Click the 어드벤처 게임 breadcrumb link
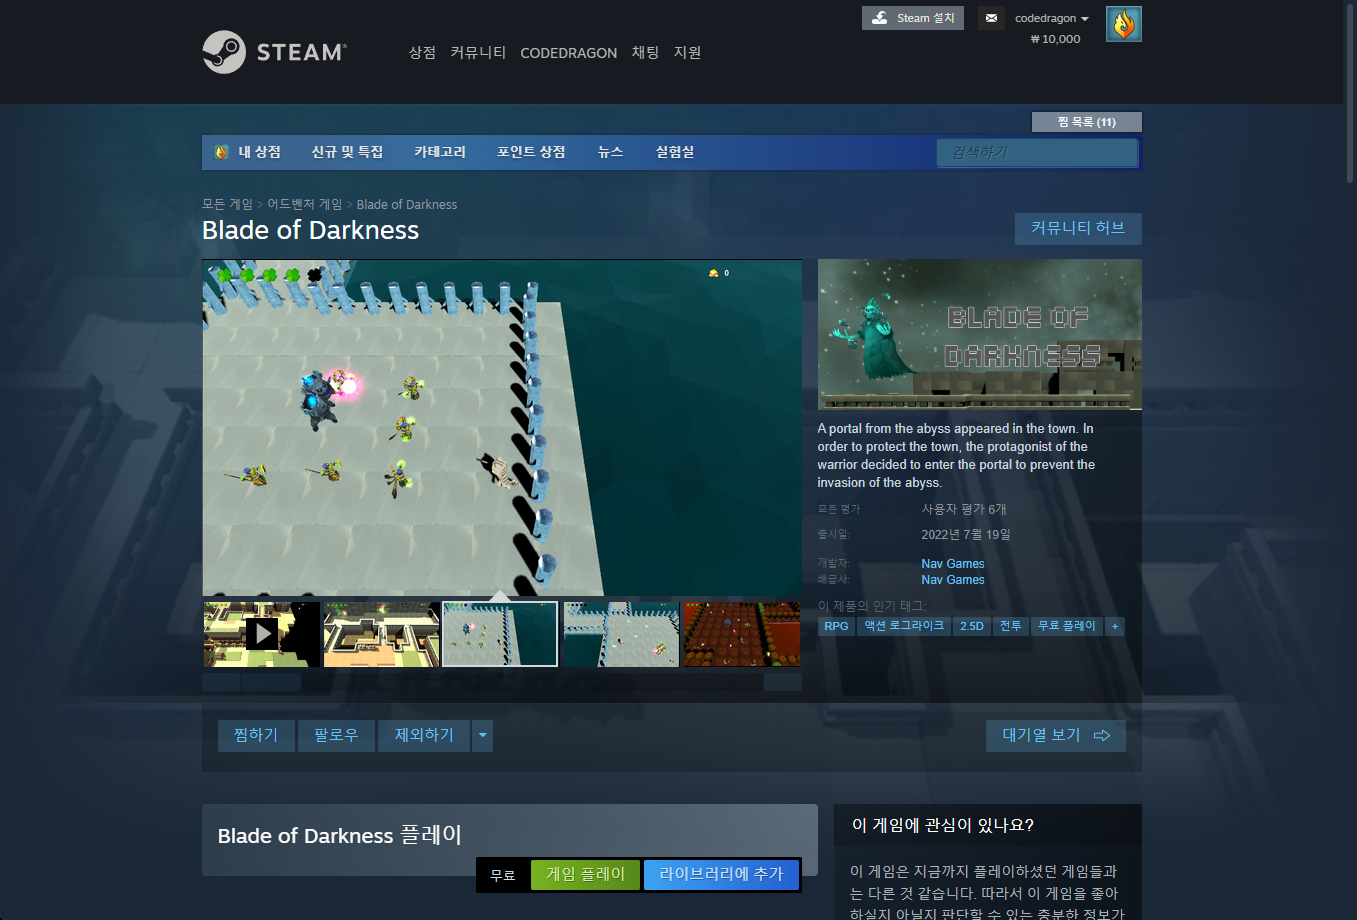The image size is (1357, 920). (304, 204)
